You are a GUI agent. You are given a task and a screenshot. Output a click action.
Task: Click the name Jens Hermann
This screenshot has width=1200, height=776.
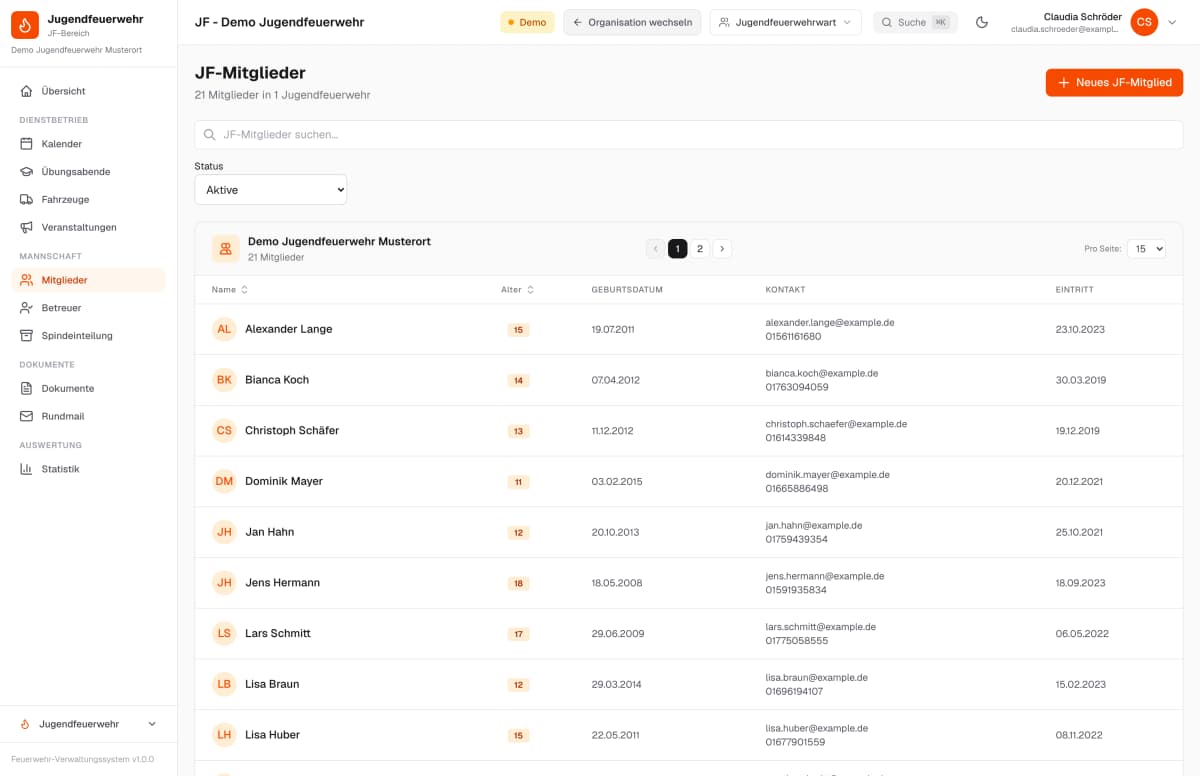coord(283,583)
